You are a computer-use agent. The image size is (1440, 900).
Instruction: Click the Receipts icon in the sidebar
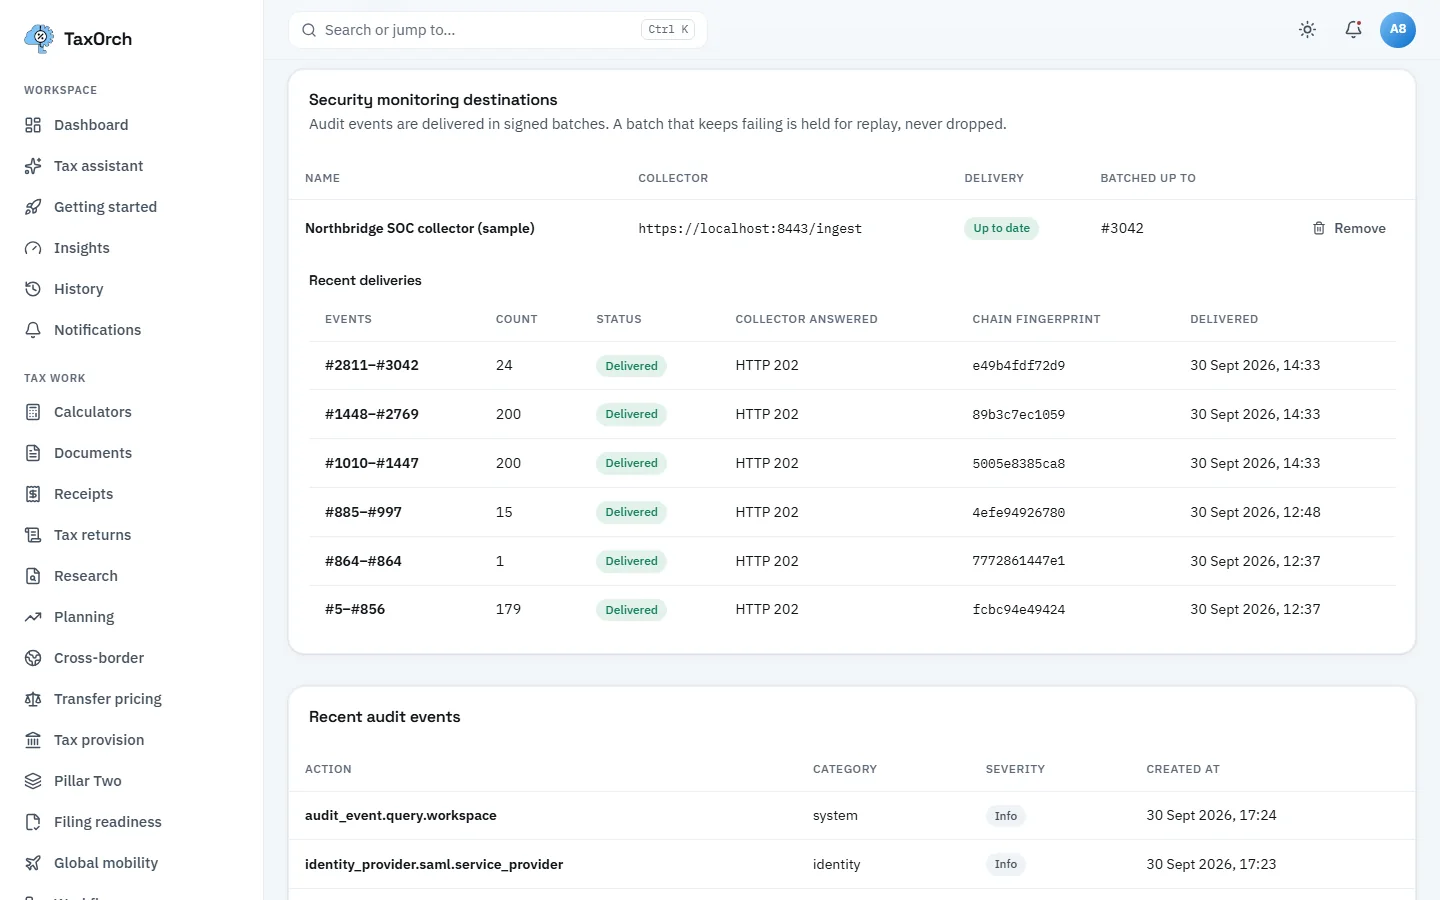click(33, 494)
